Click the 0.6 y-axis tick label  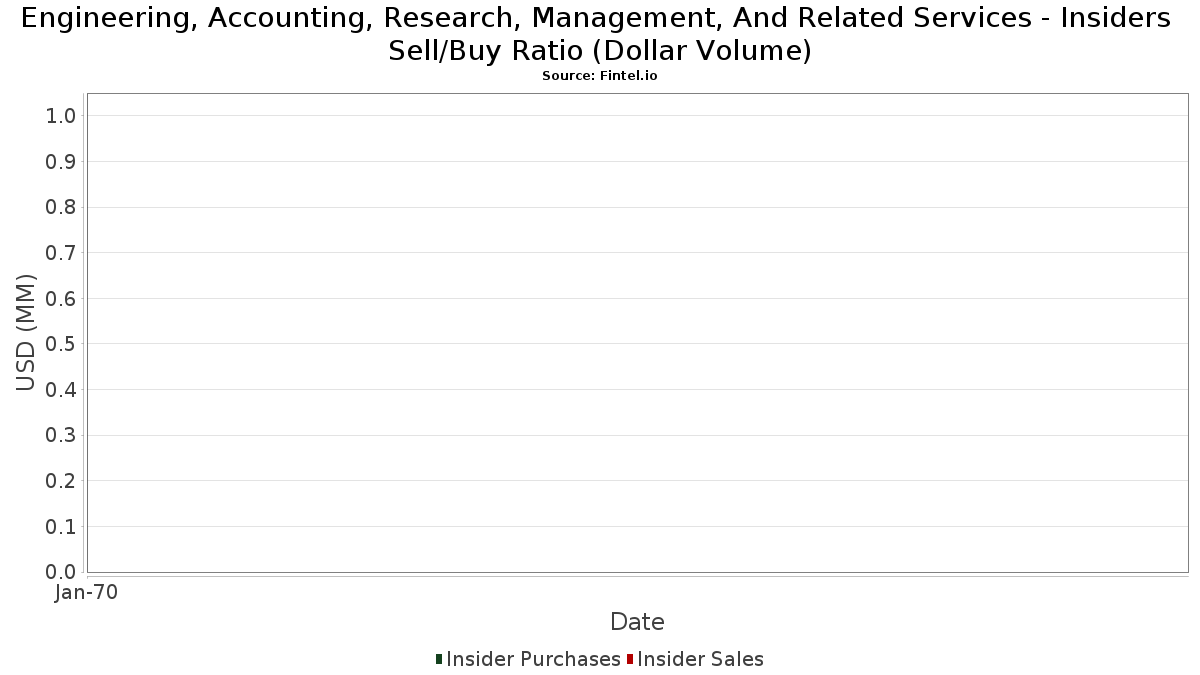point(61,299)
